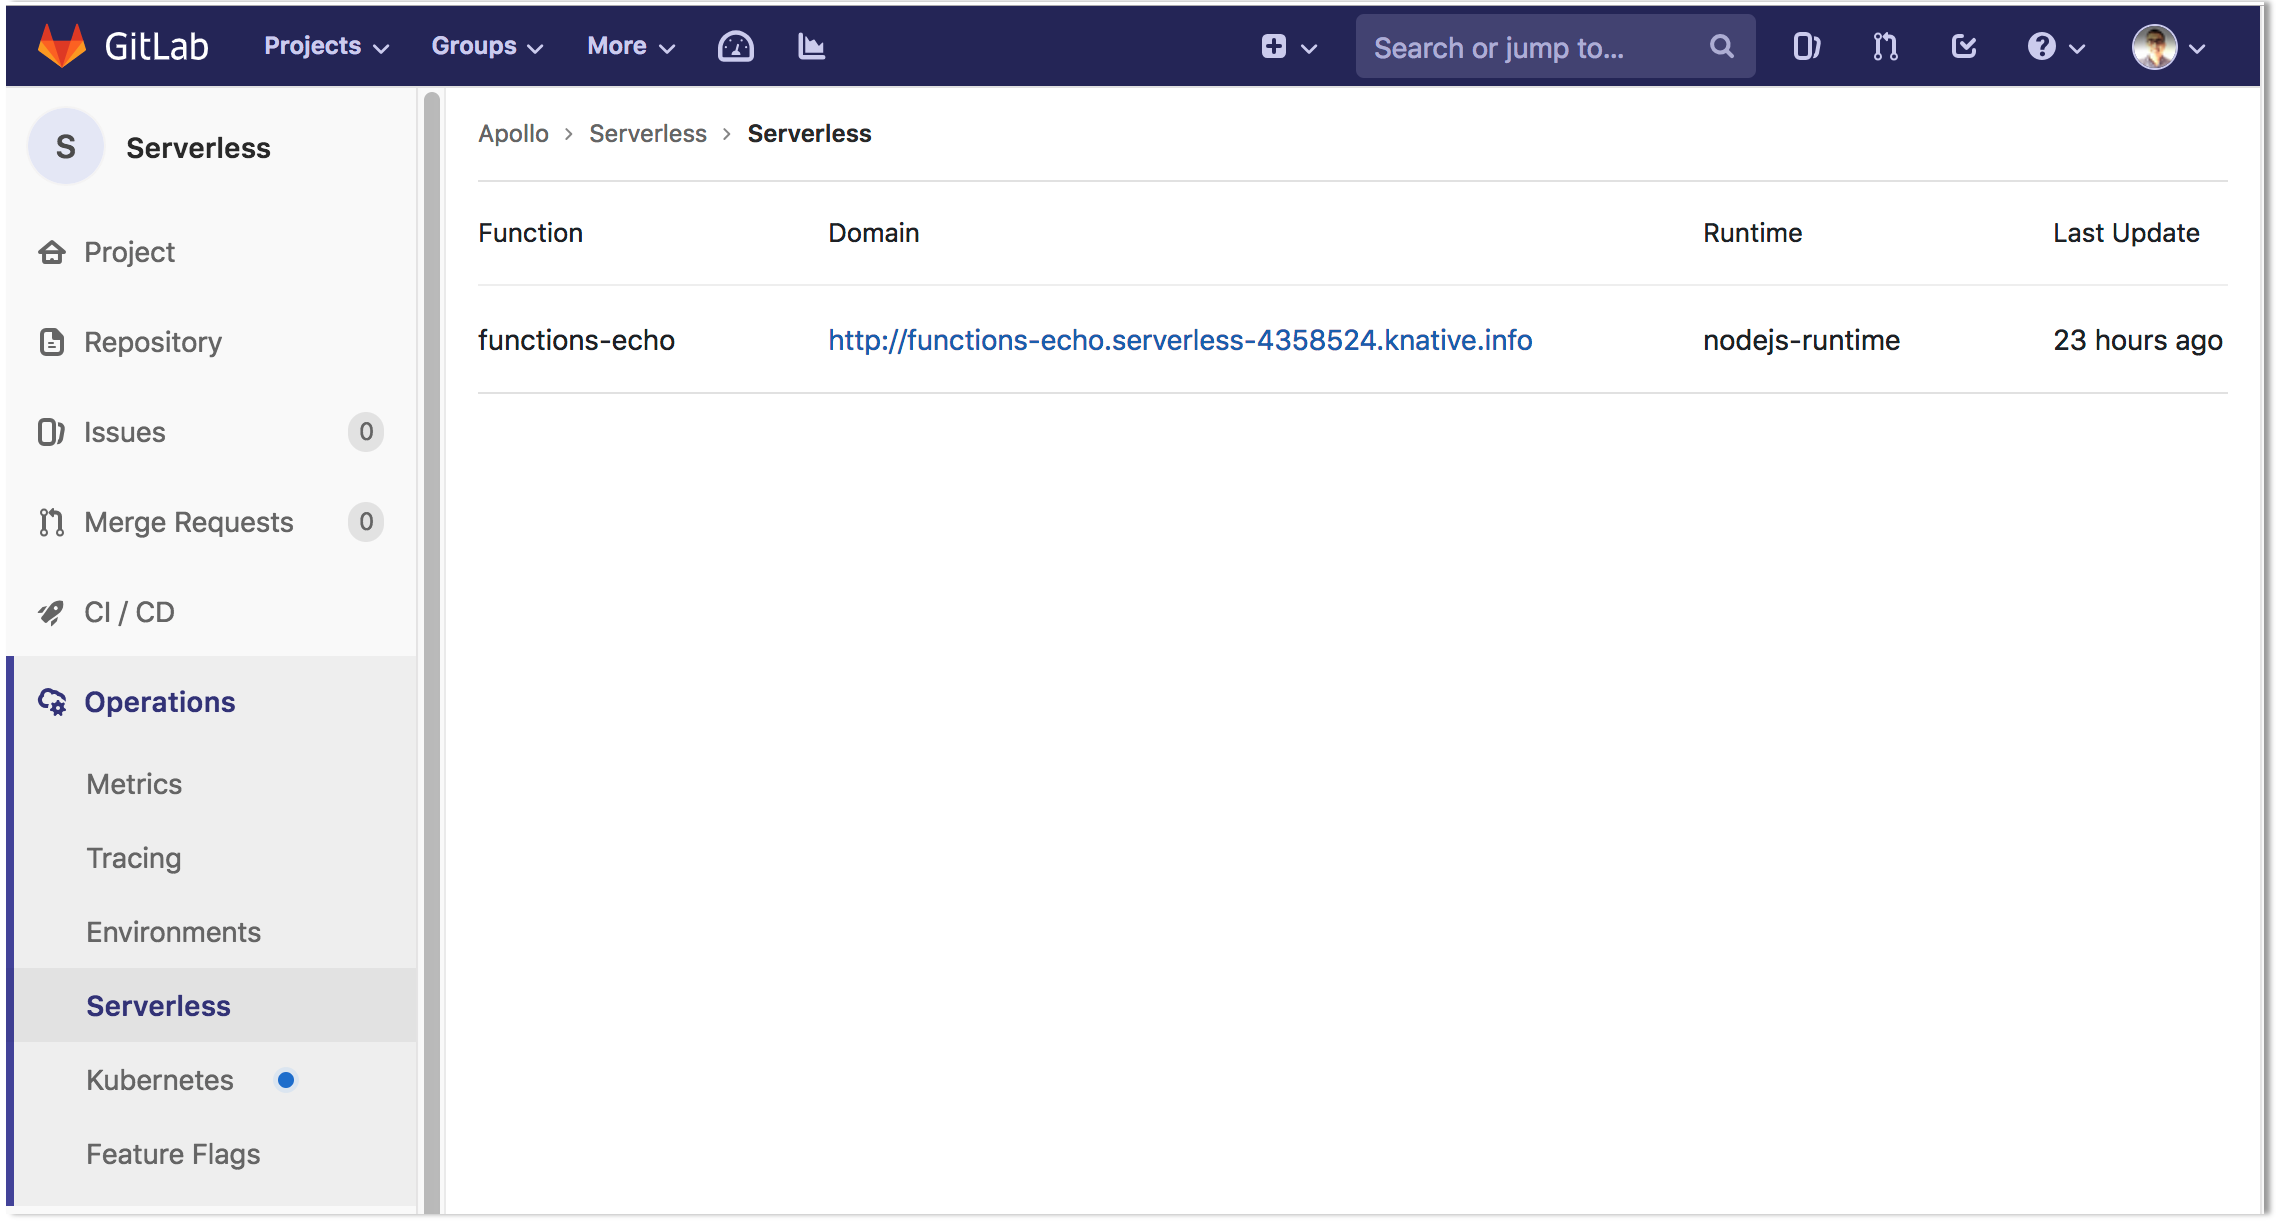Expand the Projects dropdown menu

pos(323,45)
